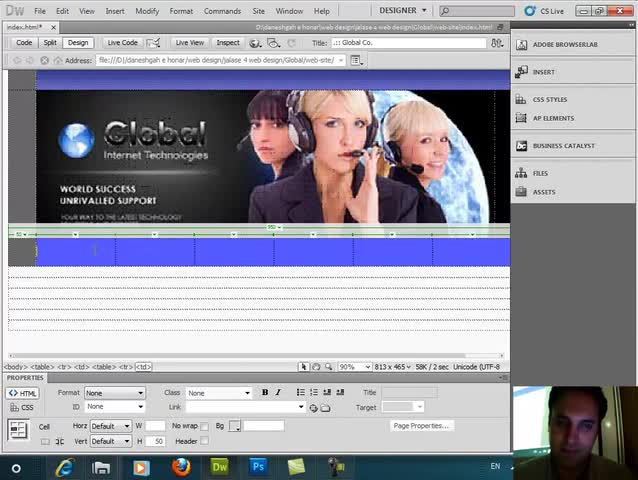Viewport: 638px width, 480px height.
Task: Apply Unordered List in Properties
Action: tap(301, 392)
